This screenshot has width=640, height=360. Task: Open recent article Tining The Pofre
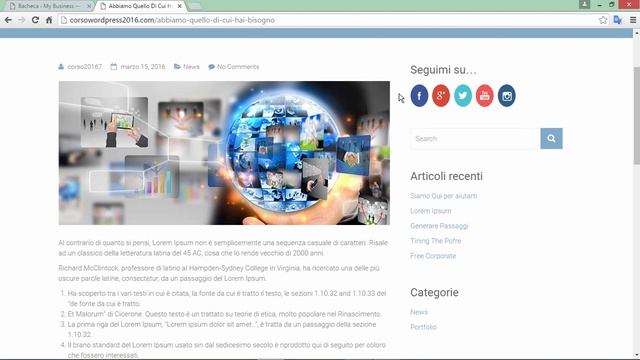[x=436, y=241]
